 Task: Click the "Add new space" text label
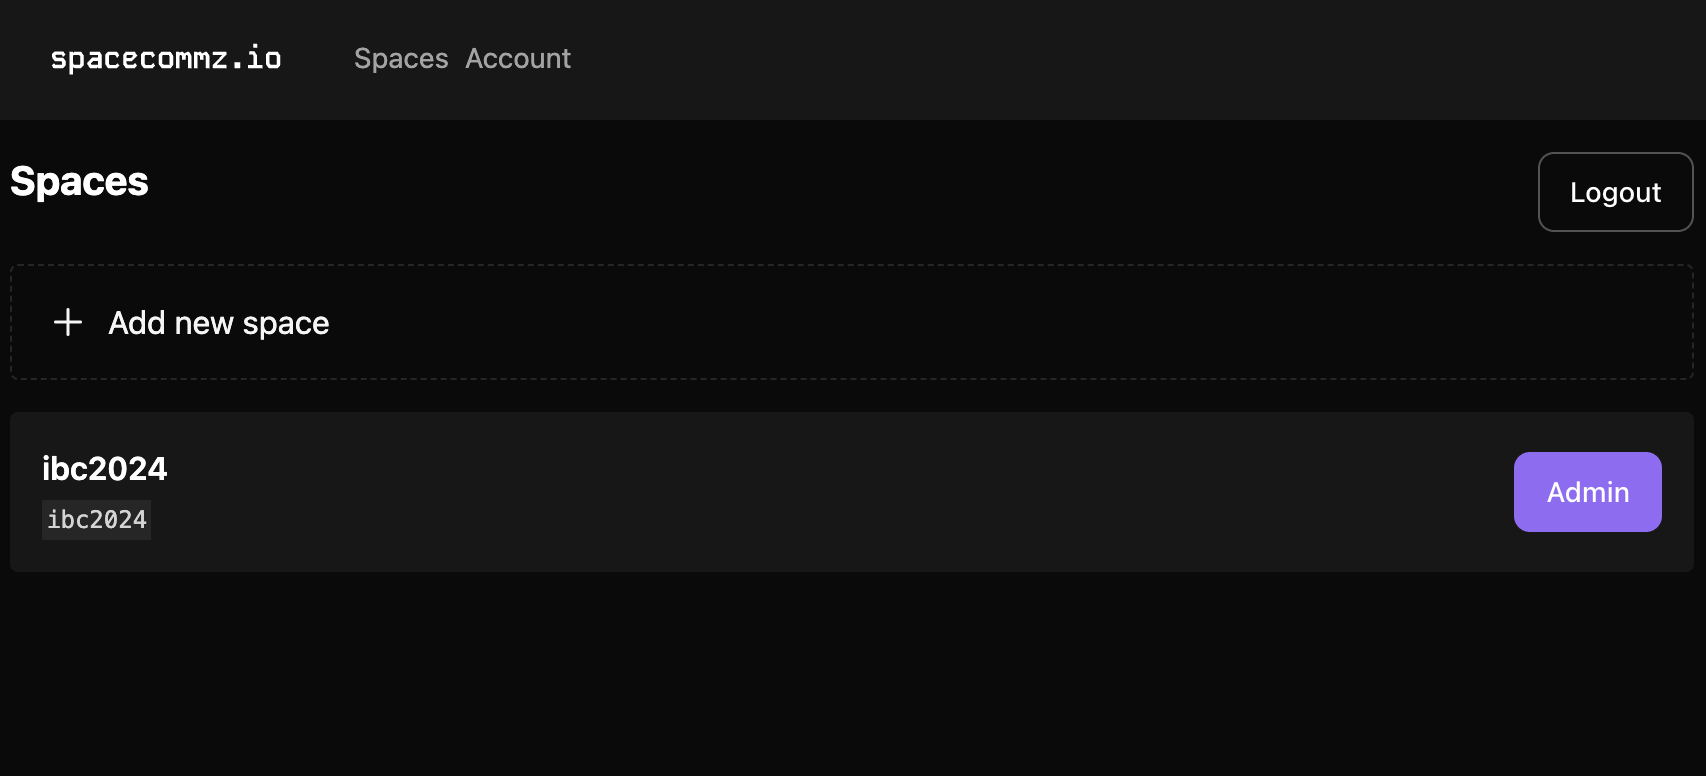[219, 323]
